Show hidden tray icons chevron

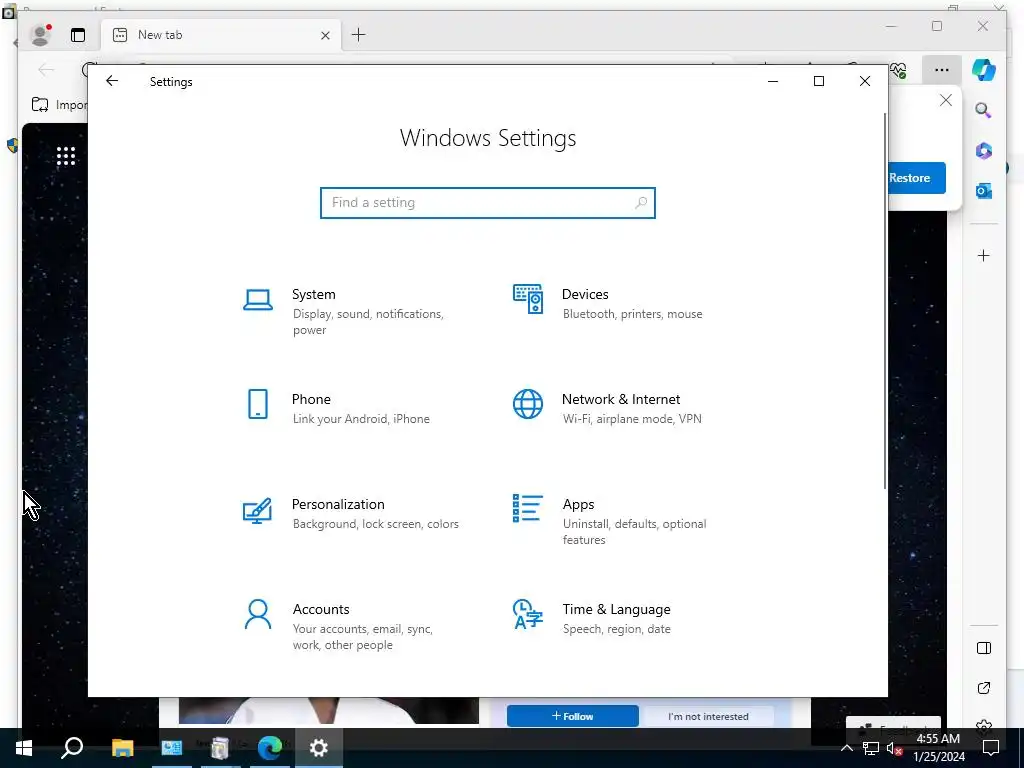tap(846, 748)
